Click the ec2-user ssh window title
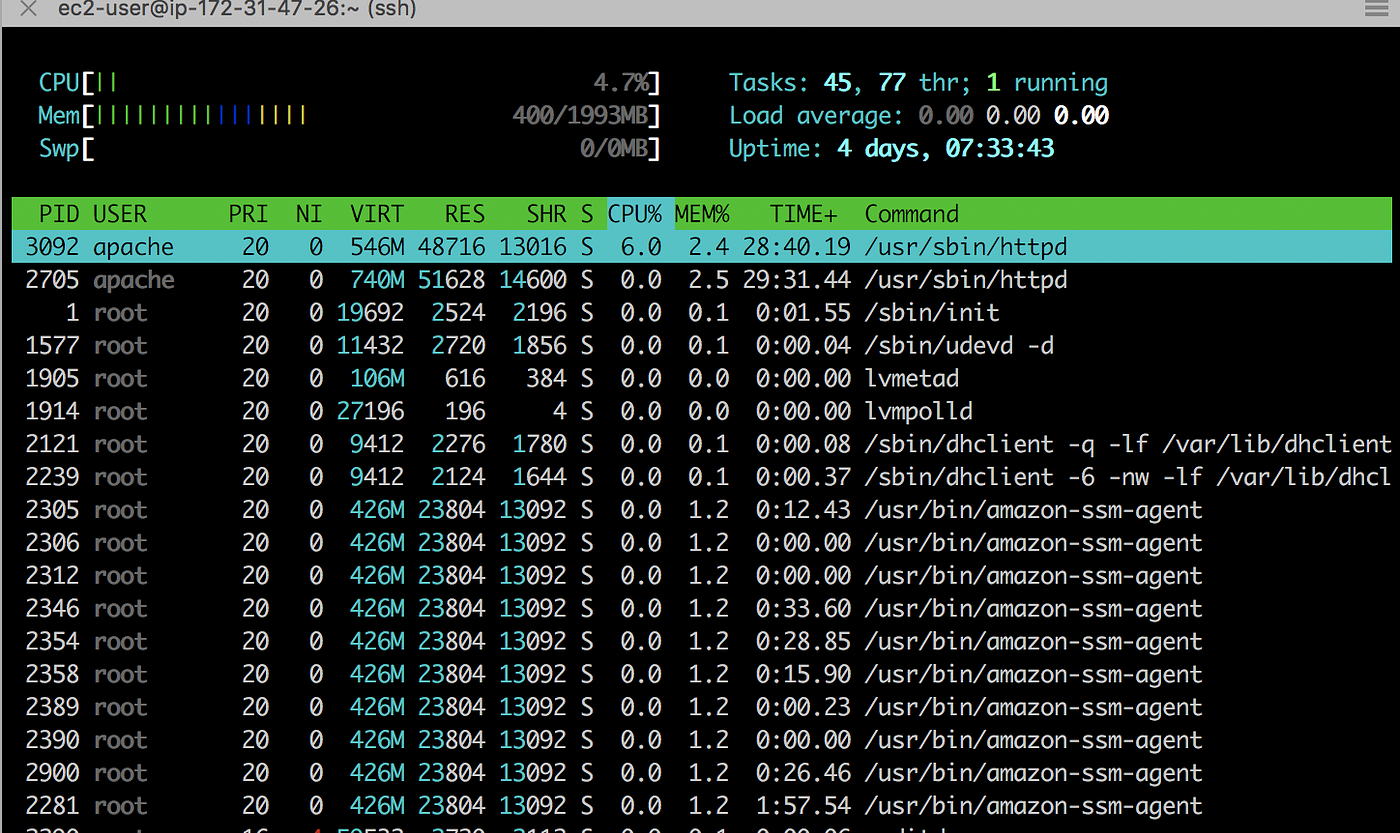Viewport: 1400px width, 833px height. click(x=237, y=9)
